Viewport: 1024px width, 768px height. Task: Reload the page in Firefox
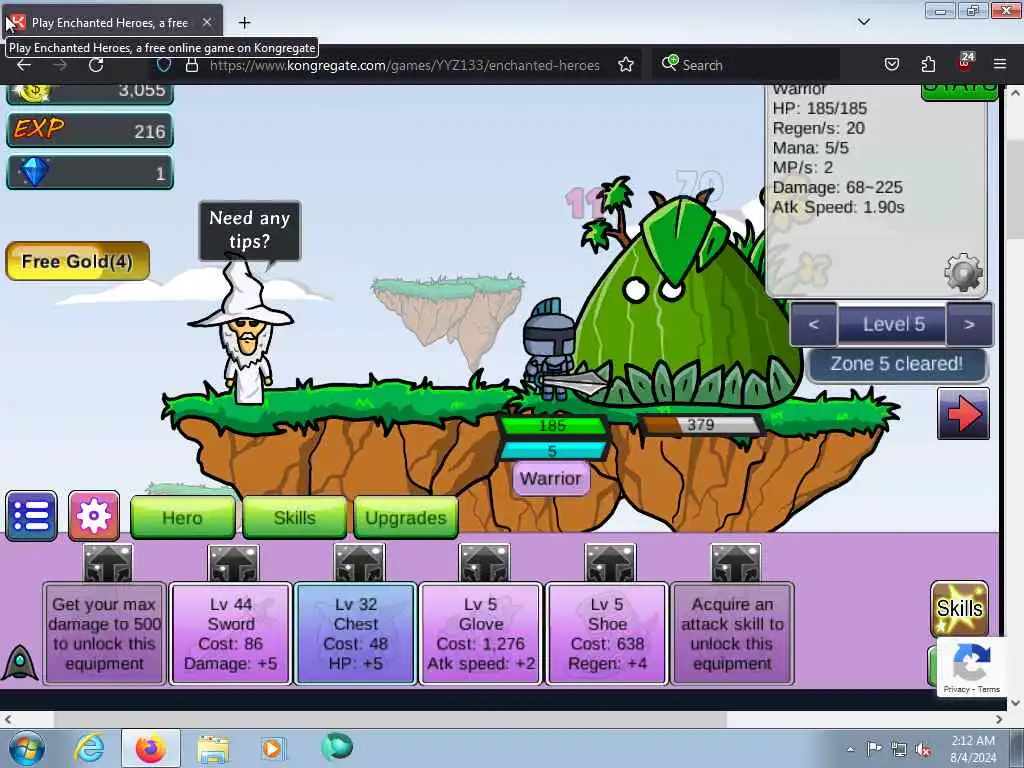click(96, 65)
